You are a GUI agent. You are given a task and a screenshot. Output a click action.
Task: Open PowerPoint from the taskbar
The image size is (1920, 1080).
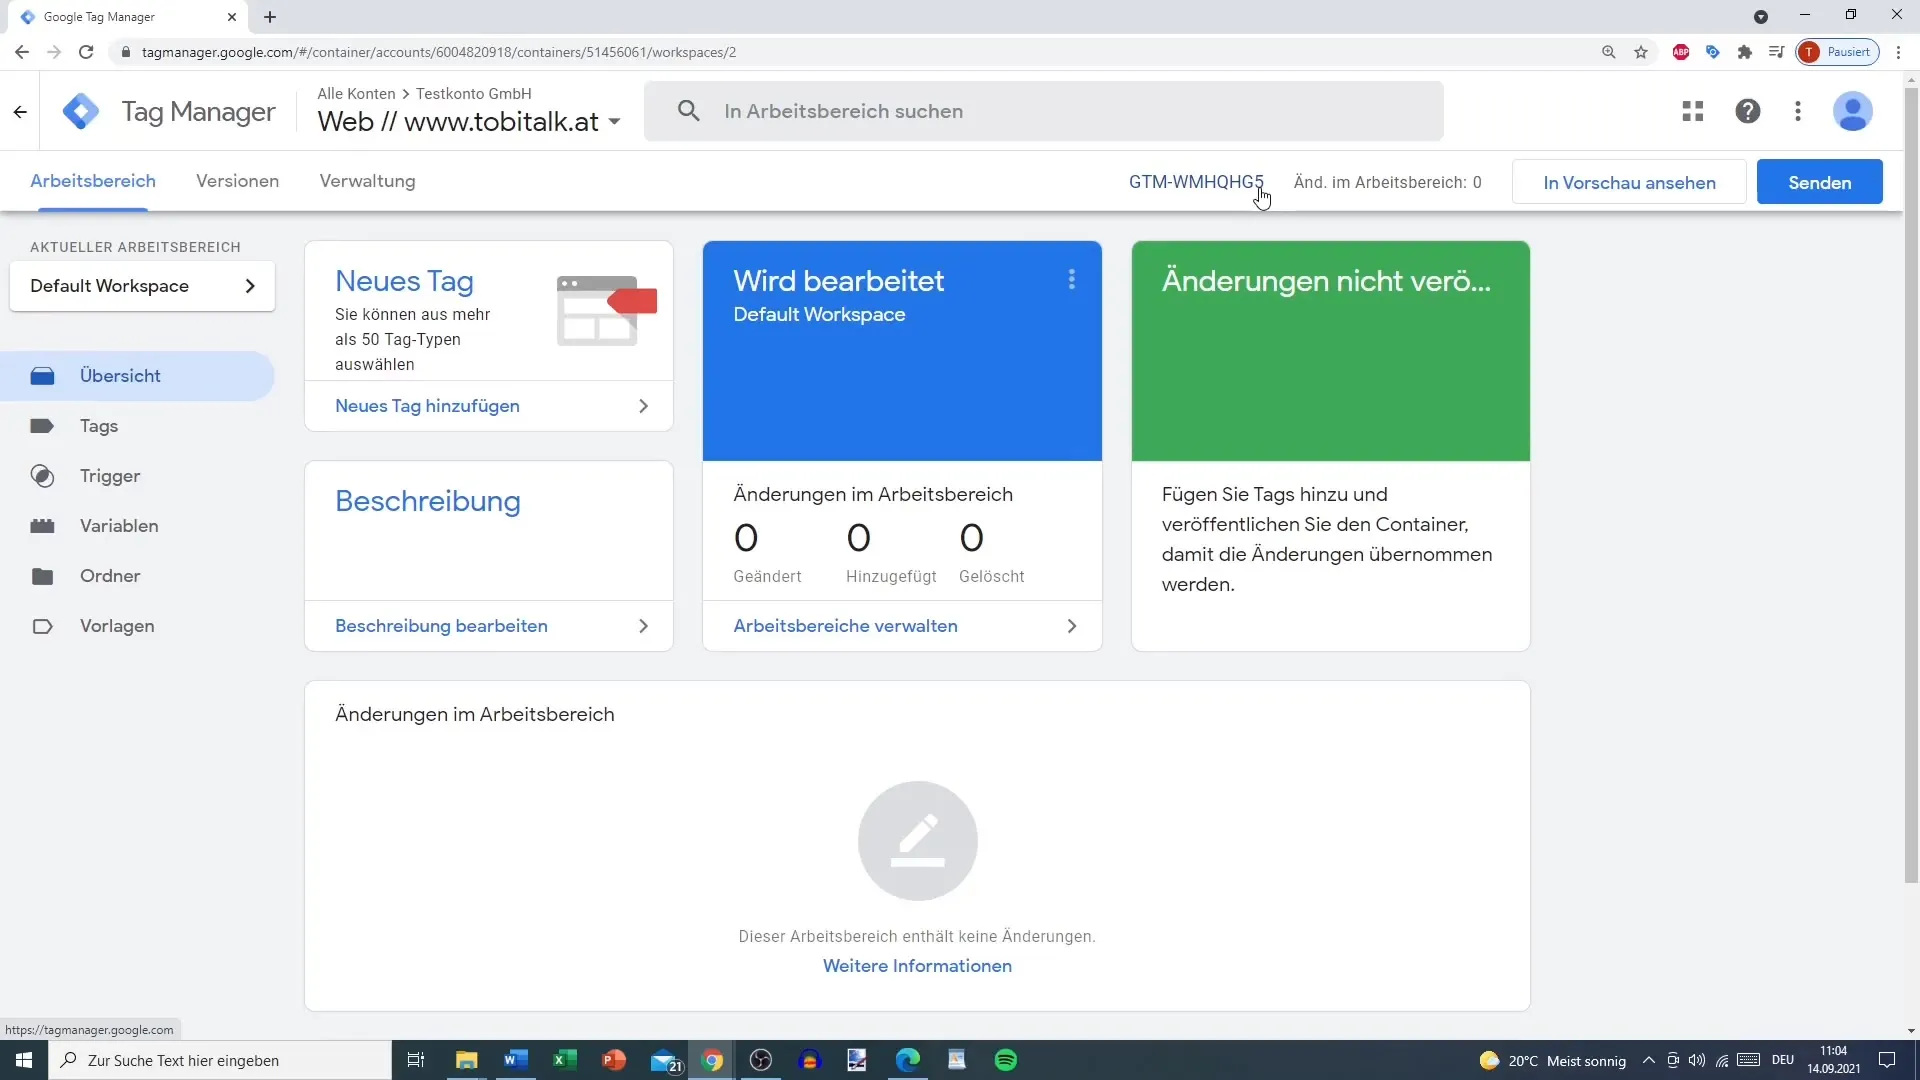(614, 1060)
